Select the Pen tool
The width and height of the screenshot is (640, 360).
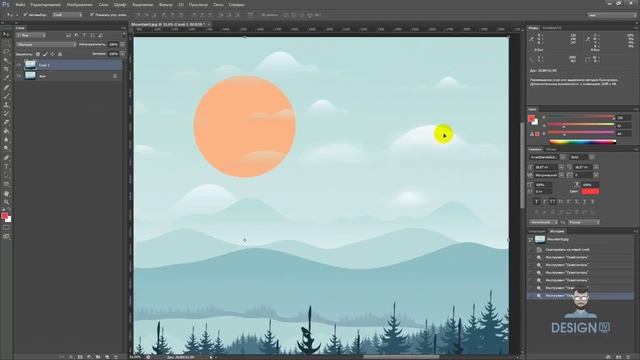(x=6, y=158)
